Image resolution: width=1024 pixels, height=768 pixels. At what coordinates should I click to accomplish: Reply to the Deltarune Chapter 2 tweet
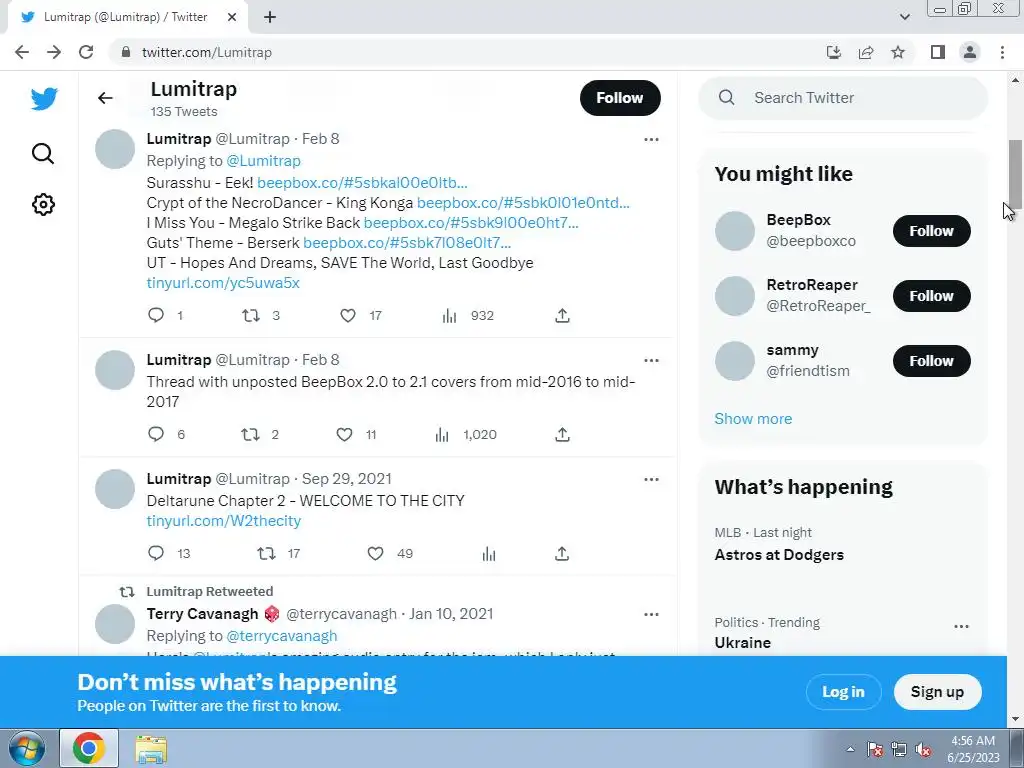point(155,553)
